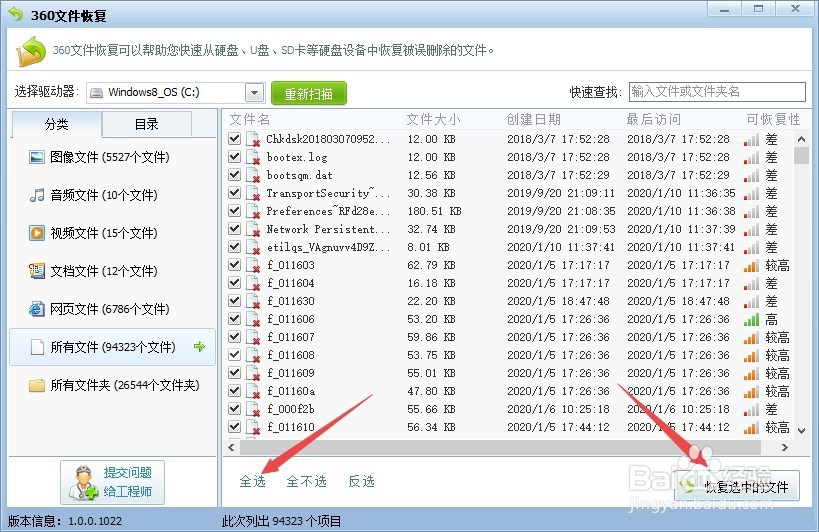Image resolution: width=819 pixels, height=532 pixels.
Task: Uncheck the f_011604 checkbox
Action: coord(235,282)
